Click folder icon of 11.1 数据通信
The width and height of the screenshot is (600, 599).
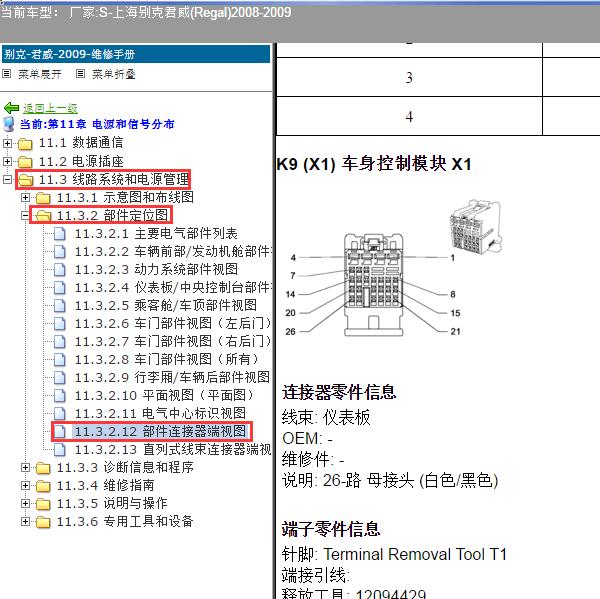coord(25,144)
